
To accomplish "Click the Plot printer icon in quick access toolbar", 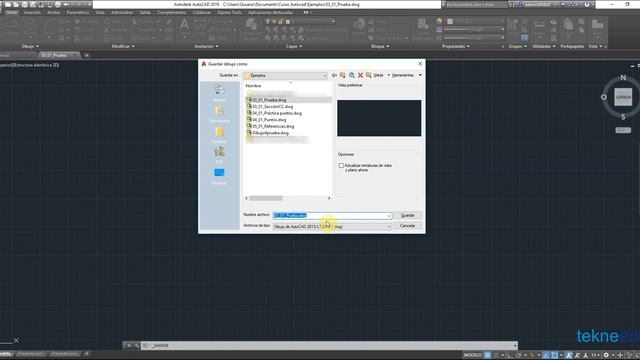I will 58,4.
